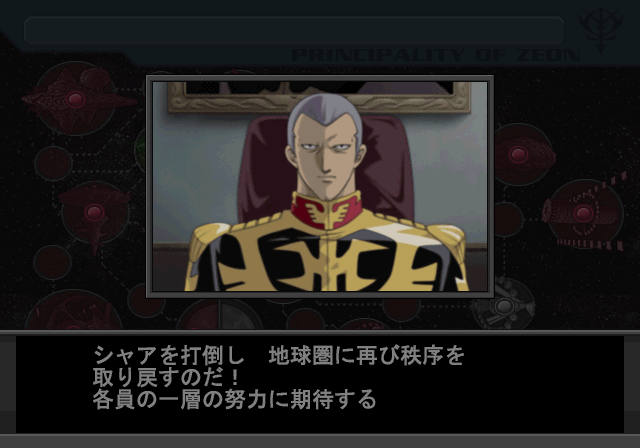
Task: Select the space colony node at far right
Action: point(584,213)
